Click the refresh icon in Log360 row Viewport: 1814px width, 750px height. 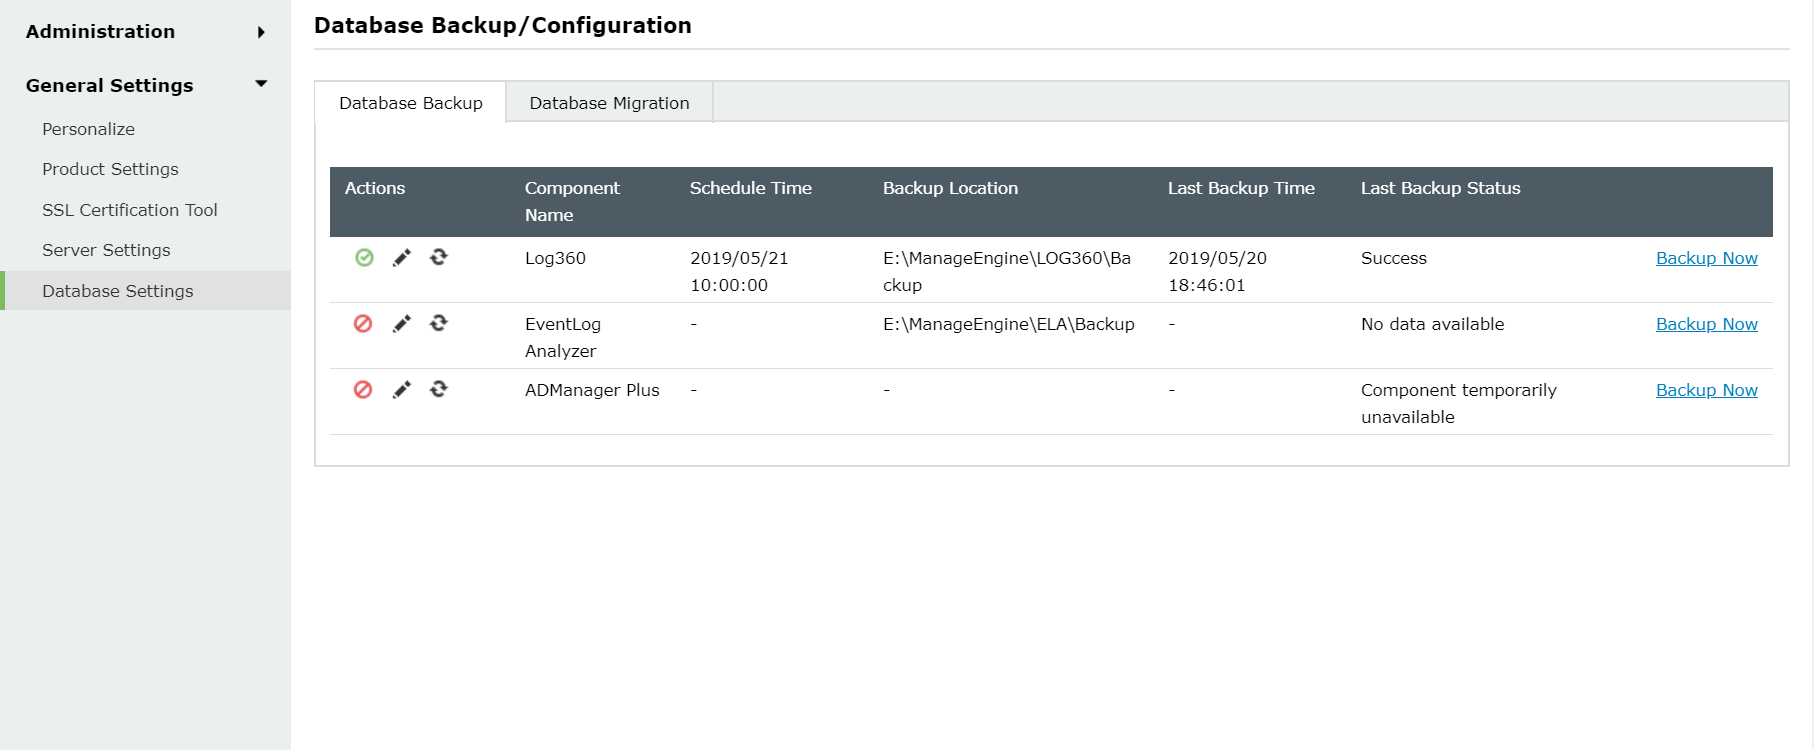pyautogui.click(x=438, y=257)
